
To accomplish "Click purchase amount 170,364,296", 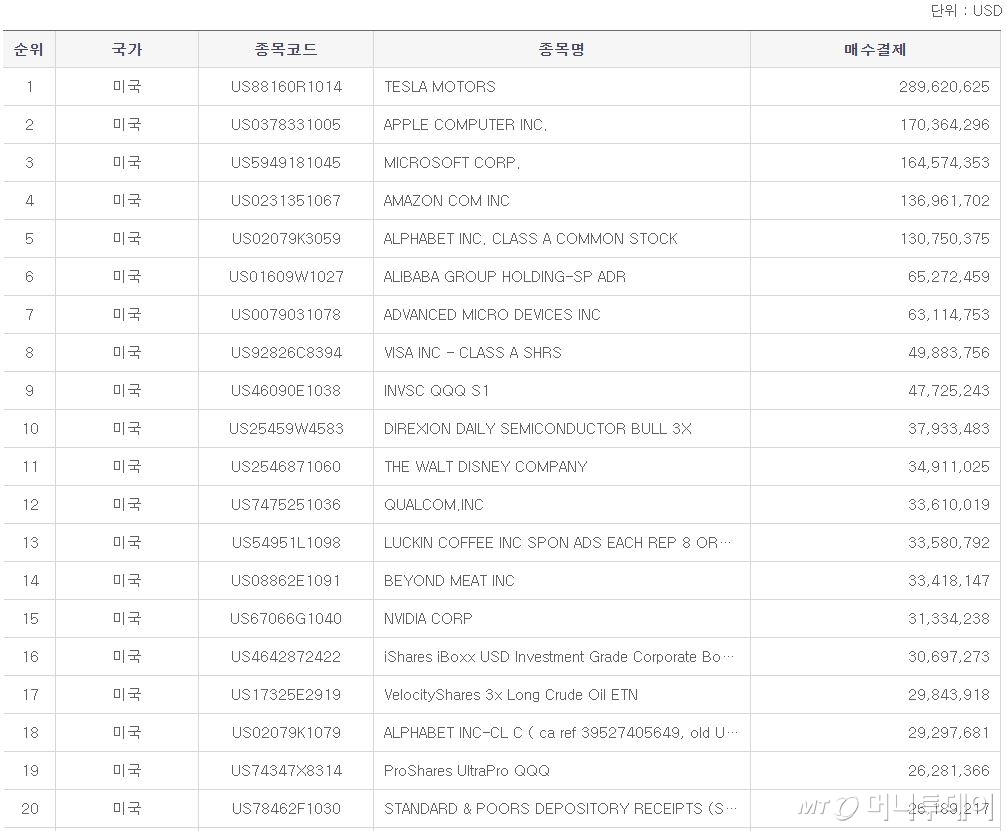I will [x=945, y=125].
